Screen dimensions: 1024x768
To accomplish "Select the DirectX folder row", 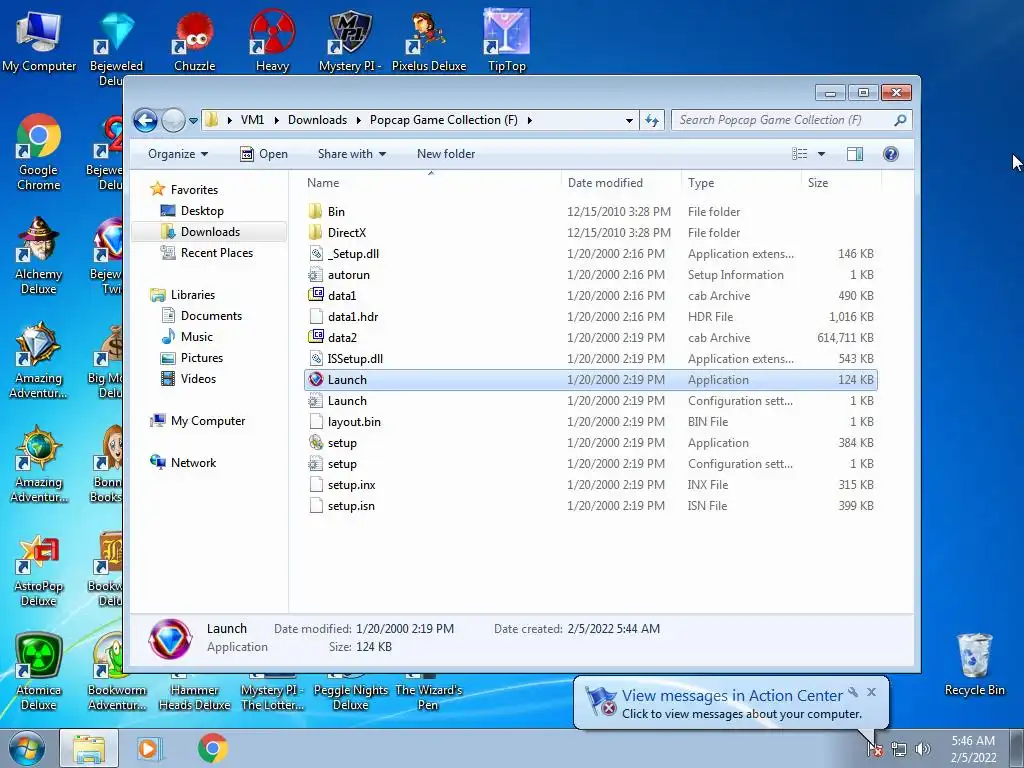I will pyautogui.click(x=590, y=232).
